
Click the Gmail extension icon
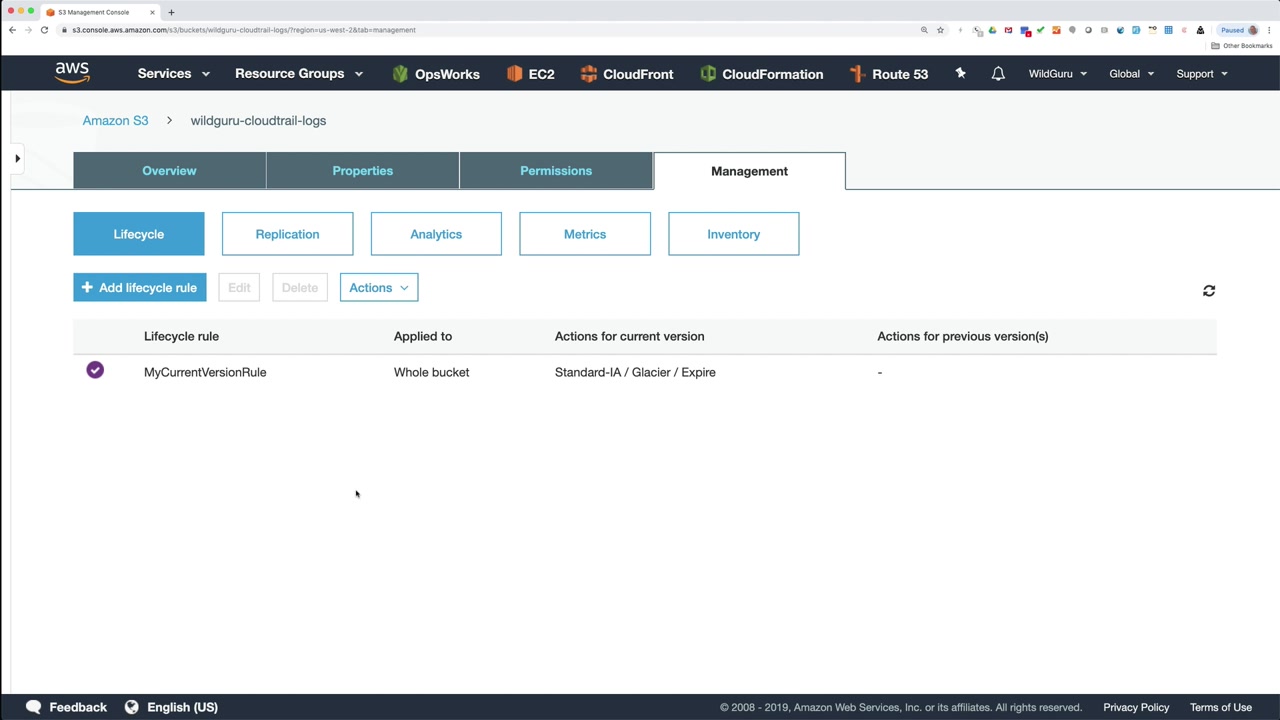pos(1008,30)
